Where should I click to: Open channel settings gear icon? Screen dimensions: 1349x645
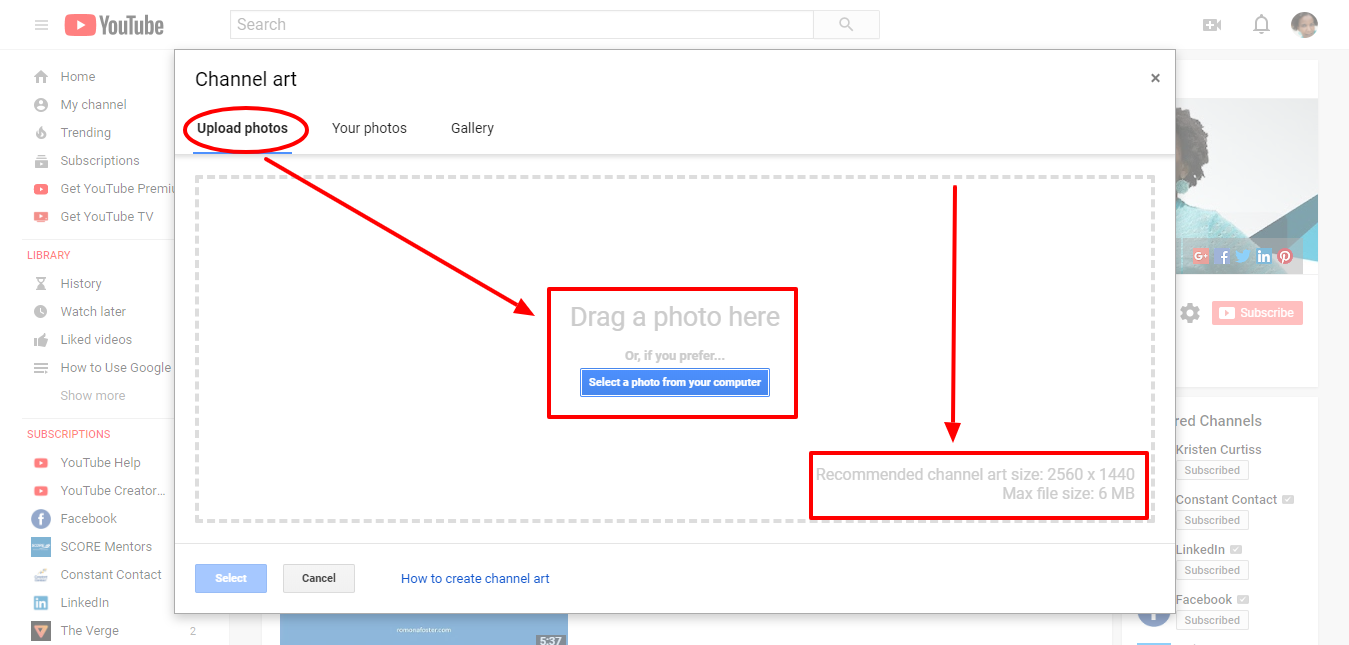[x=1189, y=313]
